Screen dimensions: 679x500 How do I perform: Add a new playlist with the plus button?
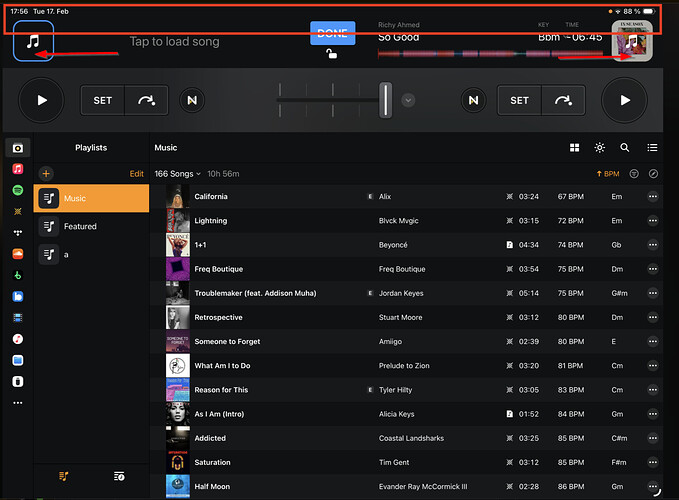coord(46,174)
